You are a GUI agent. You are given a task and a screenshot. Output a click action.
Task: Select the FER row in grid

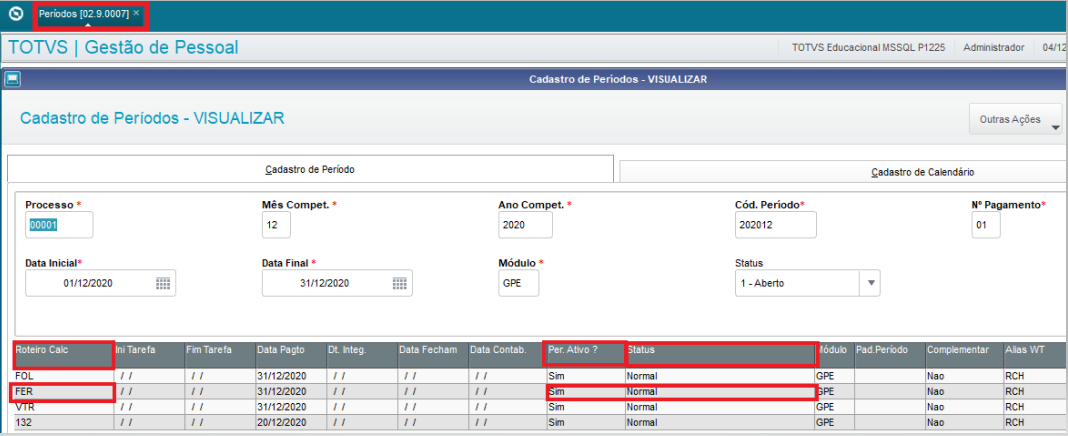(x=539, y=392)
